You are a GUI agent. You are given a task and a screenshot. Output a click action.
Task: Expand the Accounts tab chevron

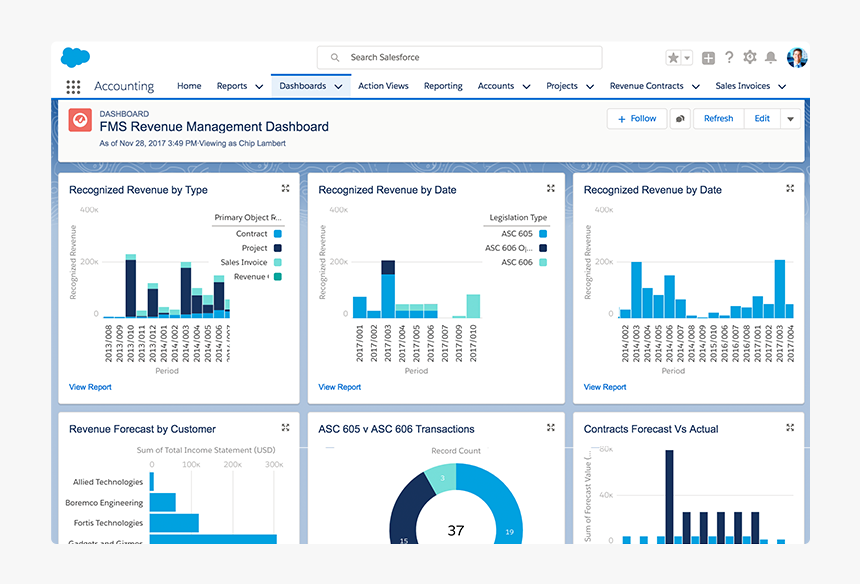527,87
